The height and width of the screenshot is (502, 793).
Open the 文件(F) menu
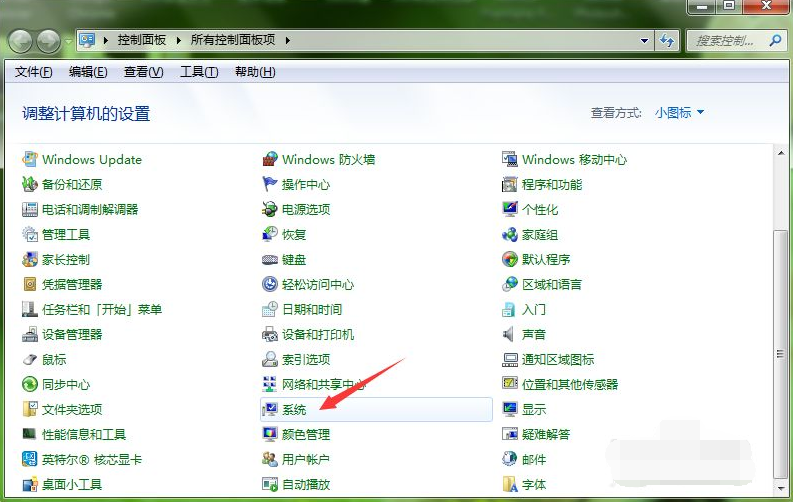coord(33,72)
